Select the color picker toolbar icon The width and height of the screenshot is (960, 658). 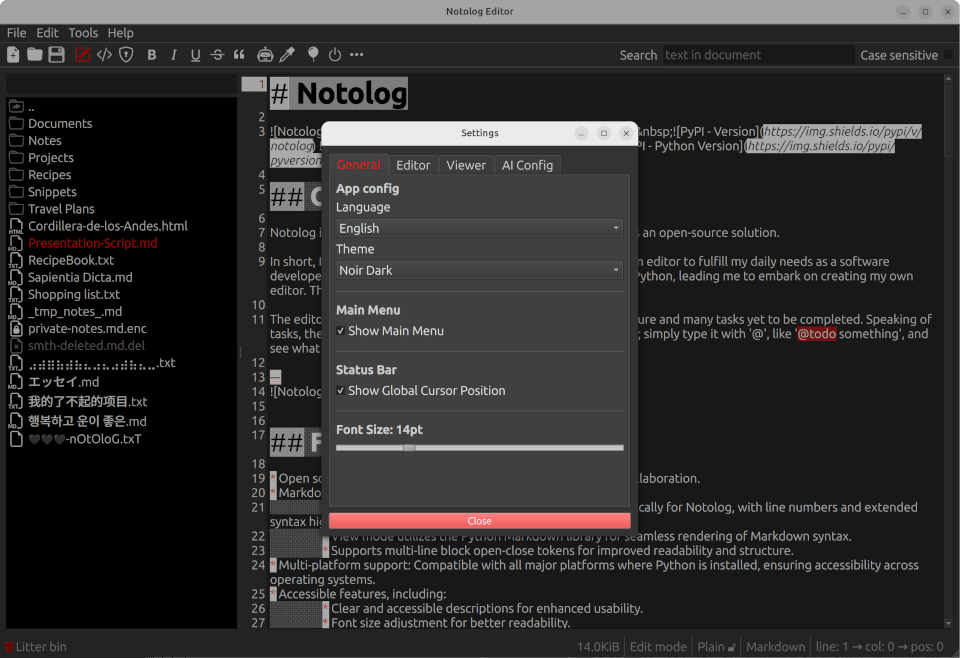point(287,55)
